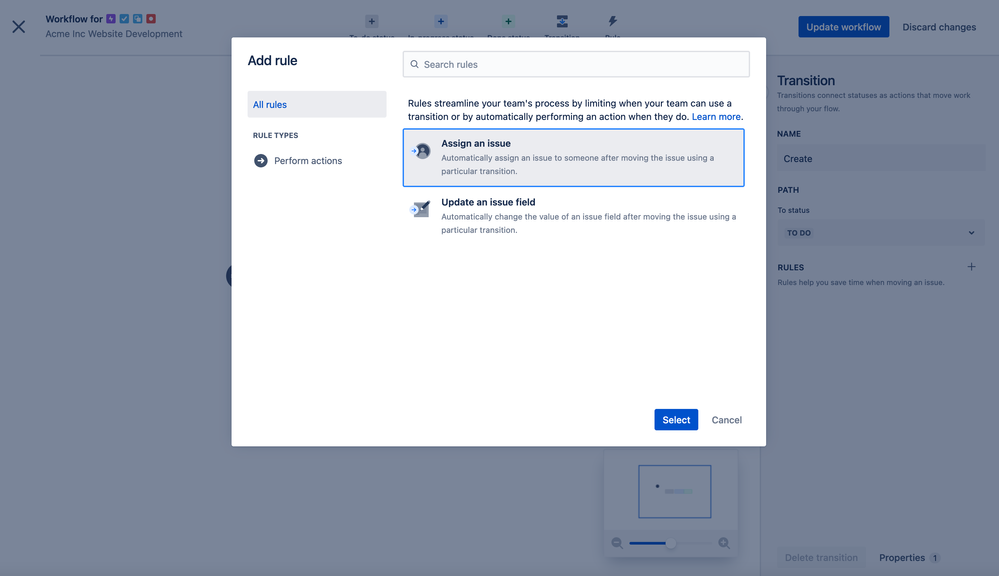
Task: Click the Add rule dialog heading
Action: click(x=272, y=61)
